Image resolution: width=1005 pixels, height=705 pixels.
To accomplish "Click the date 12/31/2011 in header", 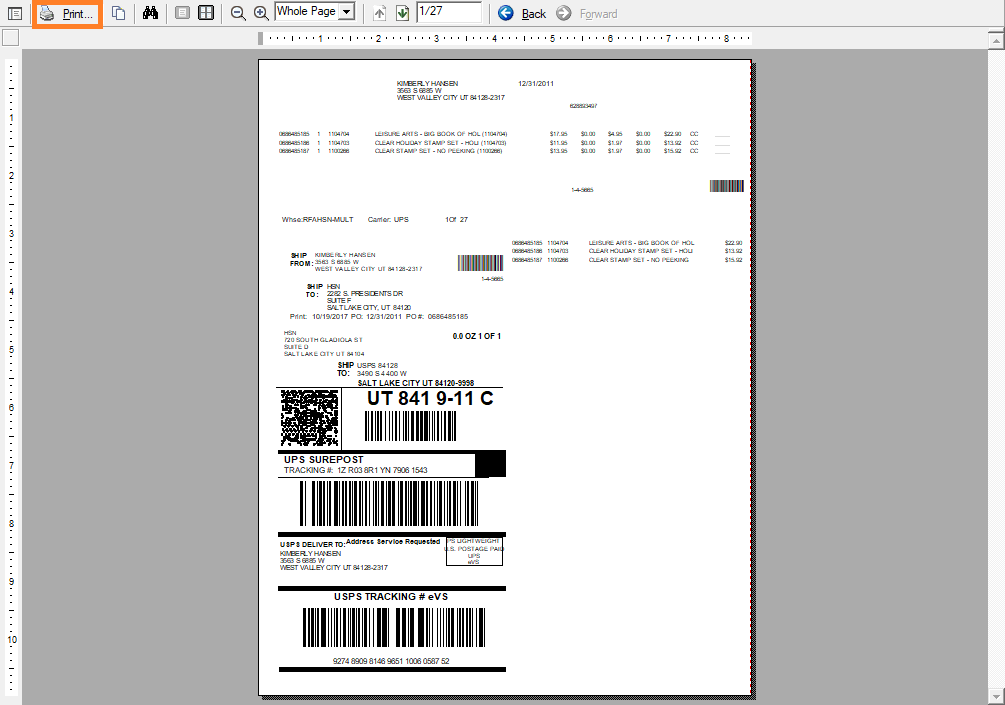I will 536,83.
